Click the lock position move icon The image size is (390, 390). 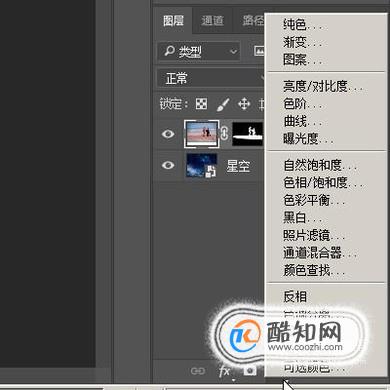[x=244, y=104]
